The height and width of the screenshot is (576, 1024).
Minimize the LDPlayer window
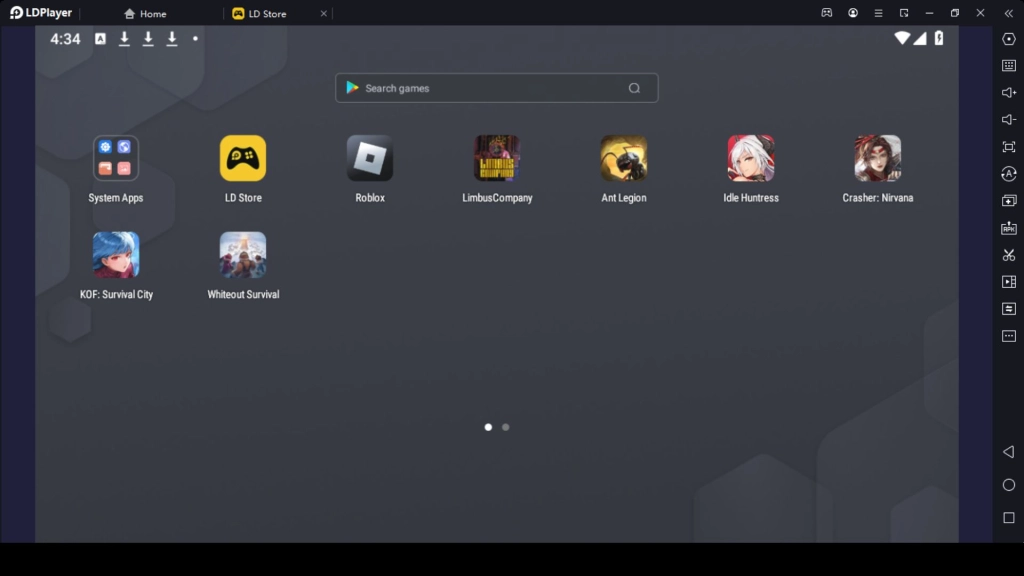pos(929,13)
